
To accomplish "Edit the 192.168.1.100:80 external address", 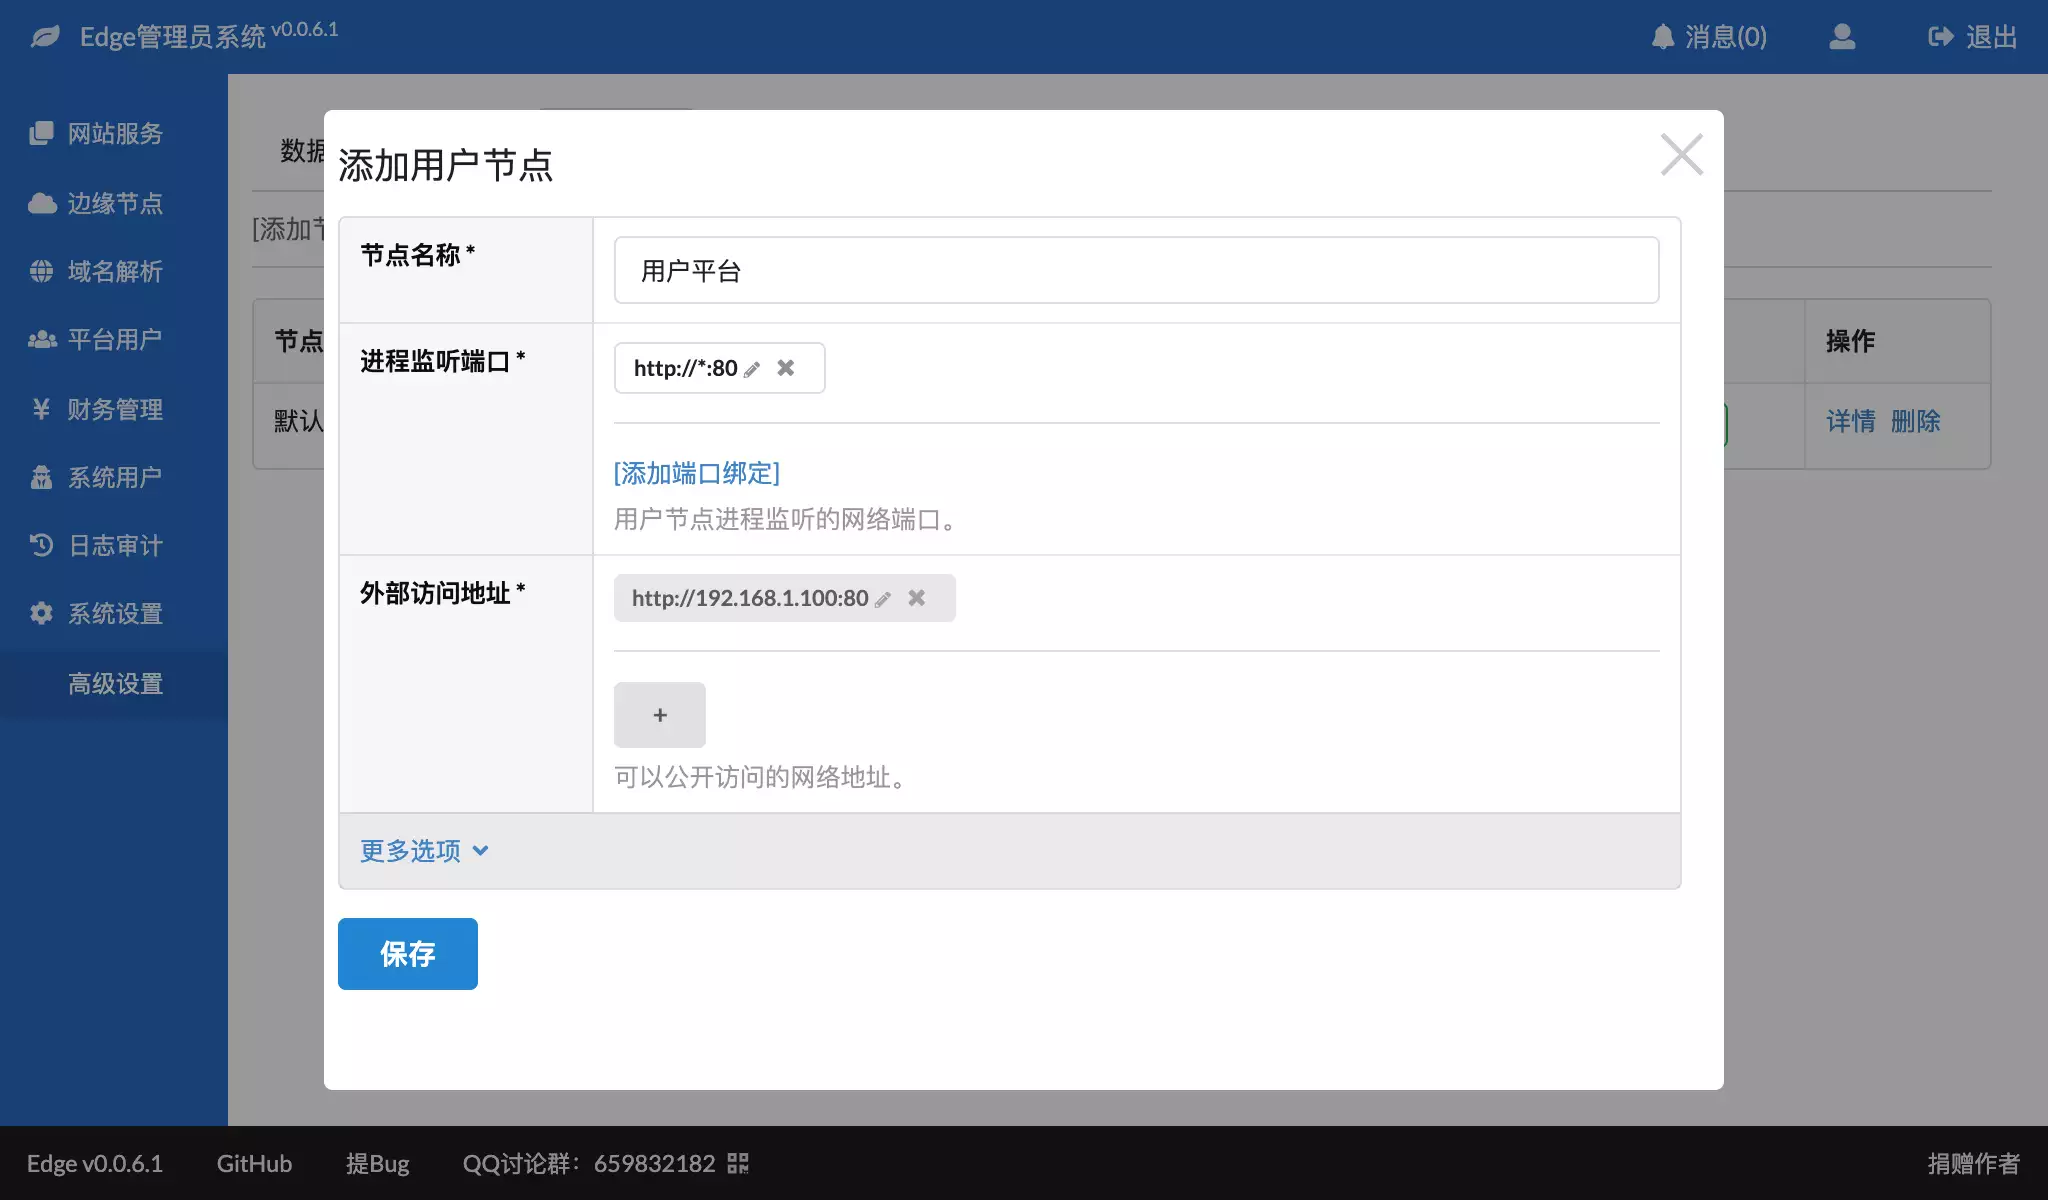I will tap(883, 599).
